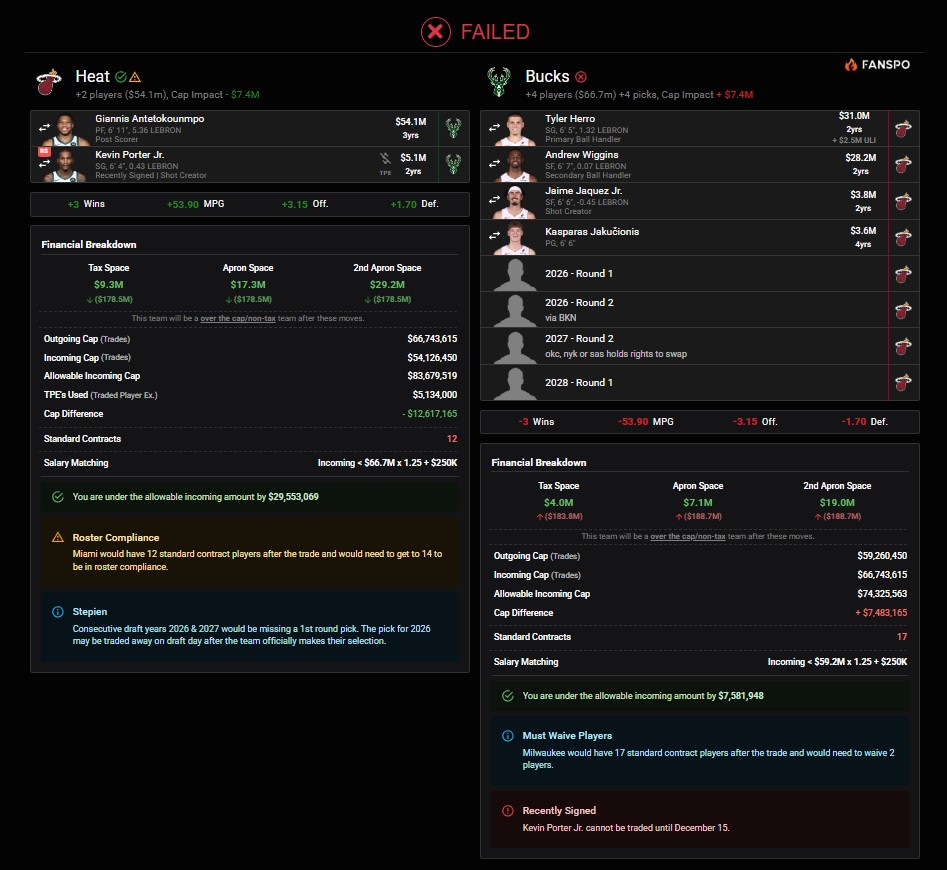Click the Heat logo on 2027 Round 2 pick
The image size is (947, 870).
[x=903, y=347]
